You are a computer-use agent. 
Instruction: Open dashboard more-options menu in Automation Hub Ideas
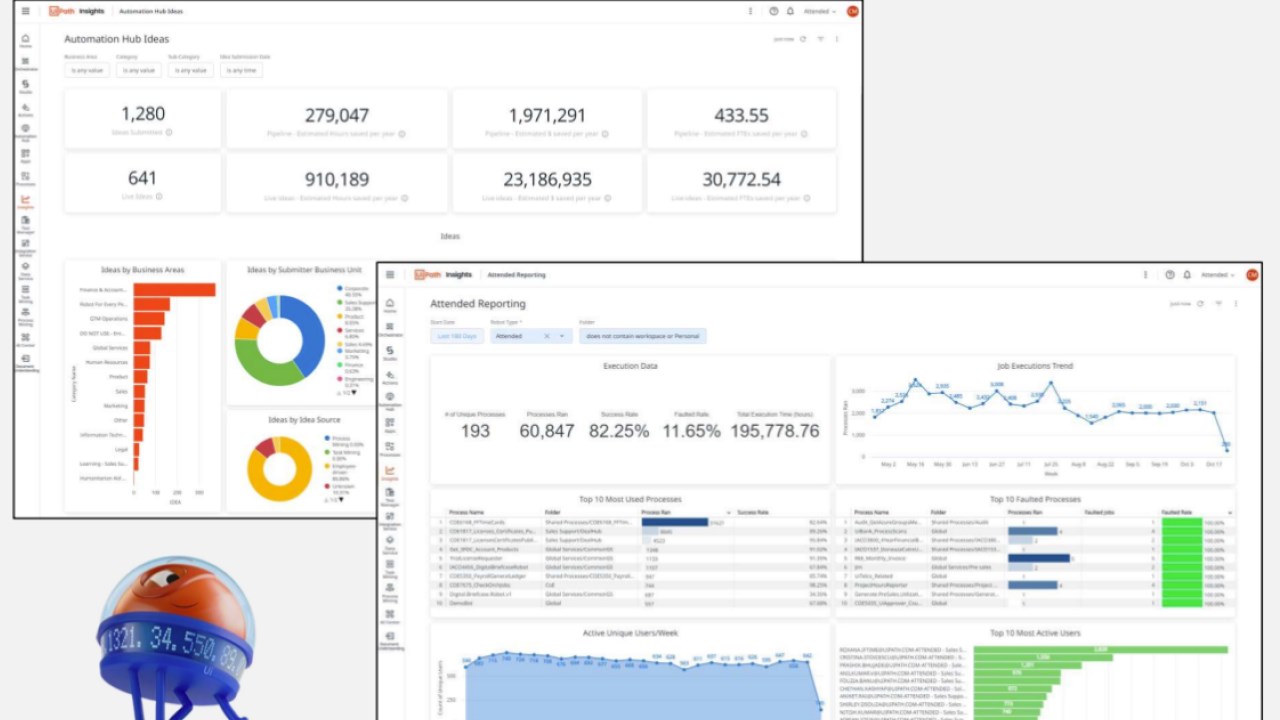(837, 39)
